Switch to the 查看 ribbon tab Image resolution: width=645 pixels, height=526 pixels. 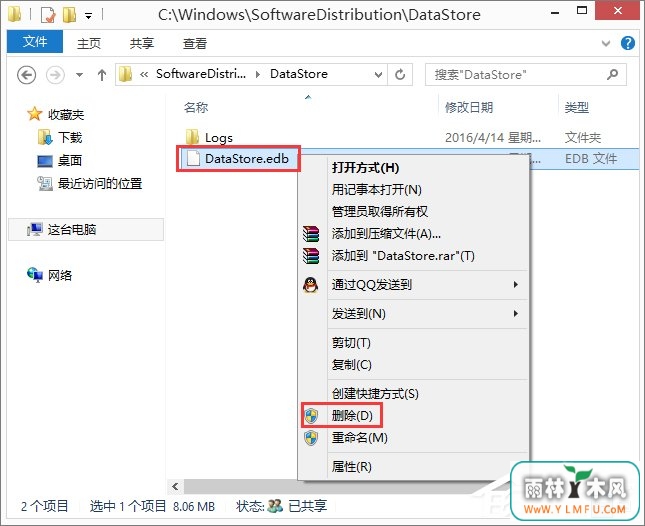click(x=195, y=43)
